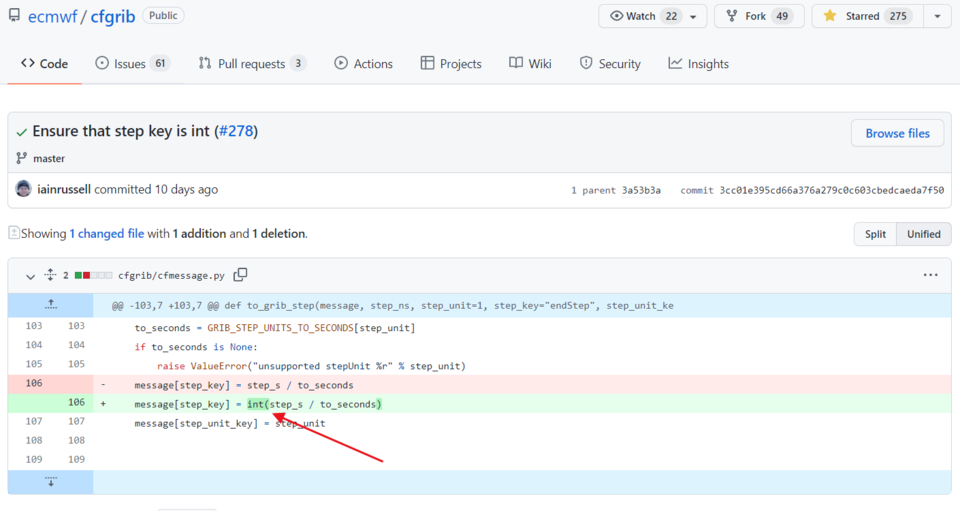The image size is (960, 511).
Task: Open iainrussell's avatar profile
Action: tap(23, 189)
